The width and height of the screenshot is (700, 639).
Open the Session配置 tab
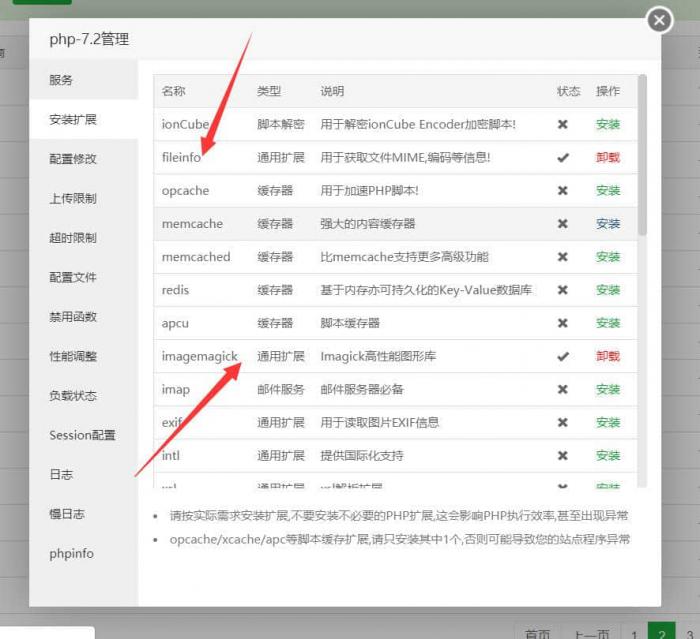(x=82, y=435)
